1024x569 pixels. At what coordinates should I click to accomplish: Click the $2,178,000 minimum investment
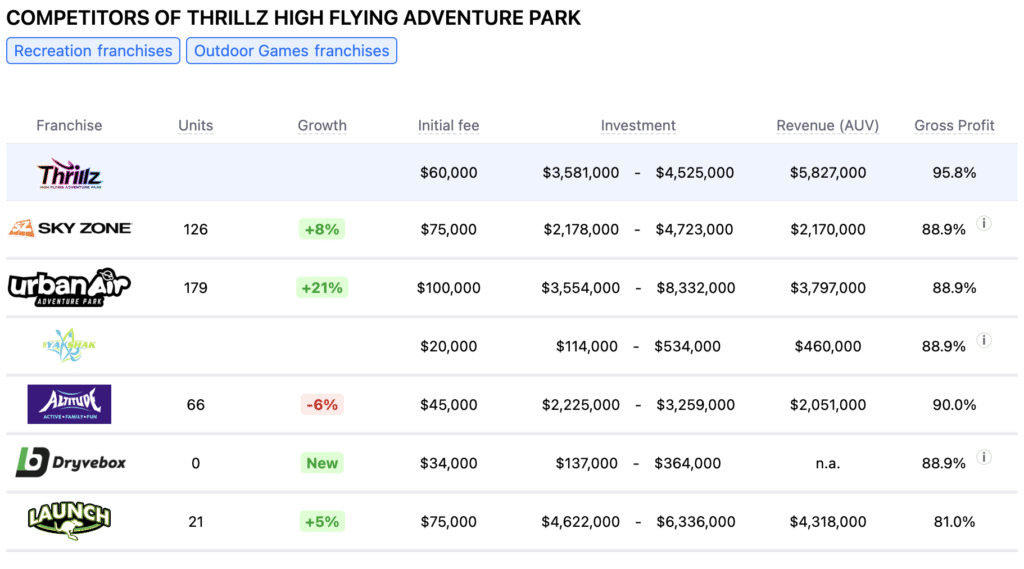581,229
